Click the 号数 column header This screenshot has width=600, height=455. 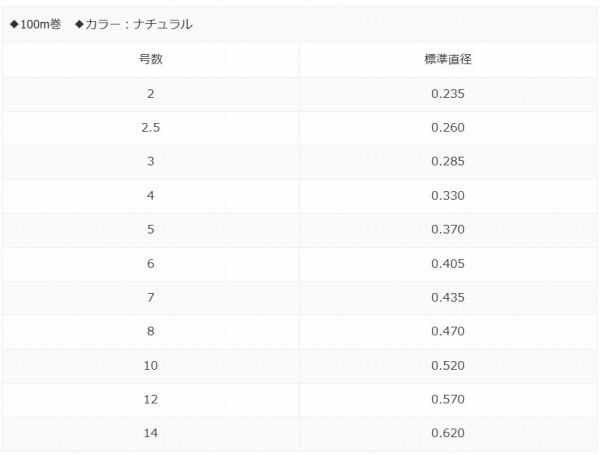pyautogui.click(x=150, y=59)
